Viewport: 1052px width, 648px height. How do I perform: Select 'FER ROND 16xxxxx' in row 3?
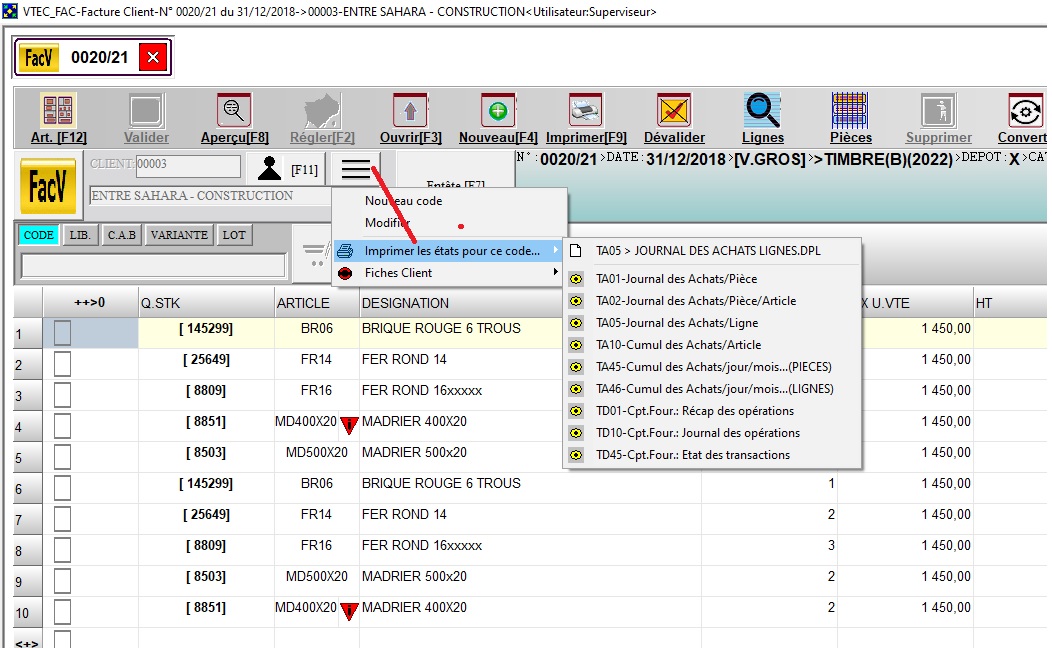pos(422,390)
